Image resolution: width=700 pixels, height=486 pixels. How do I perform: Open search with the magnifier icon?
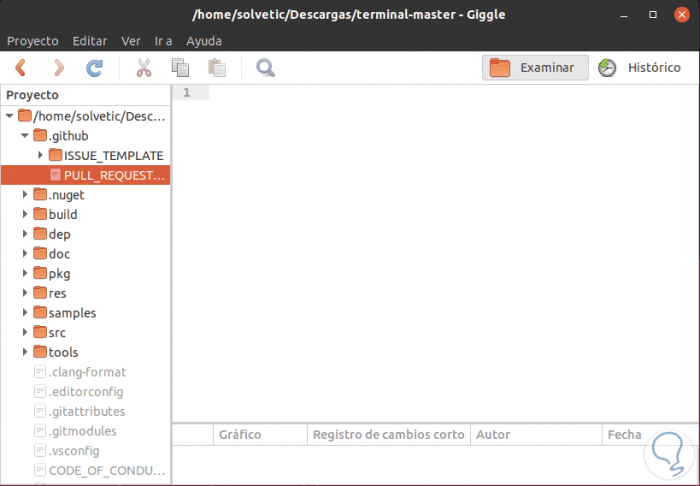[x=265, y=68]
